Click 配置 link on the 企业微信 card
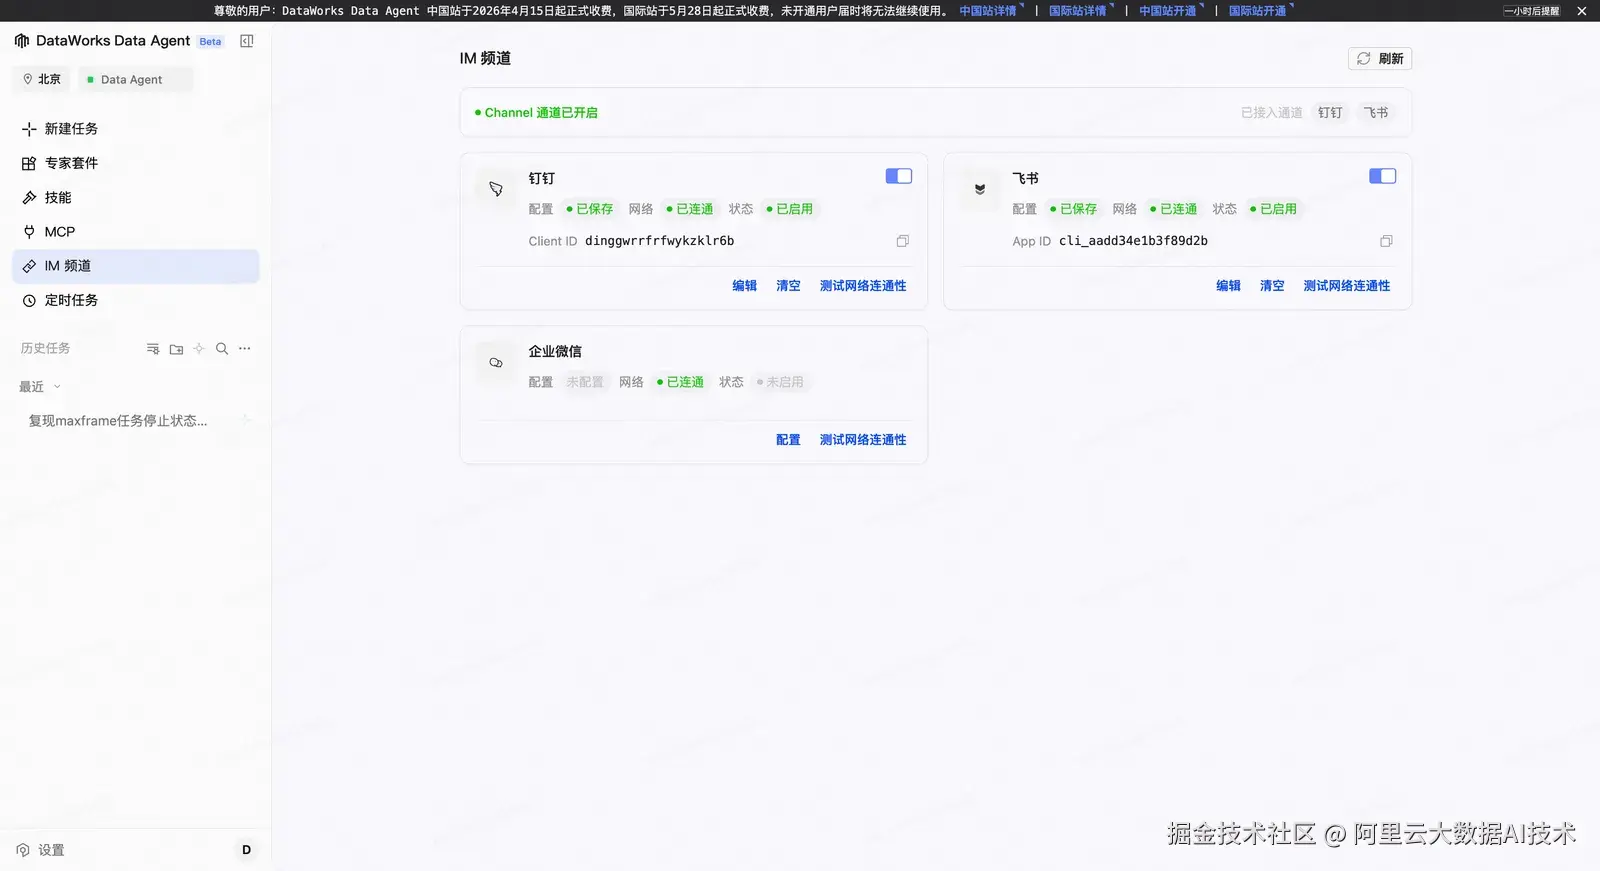 [x=789, y=440]
